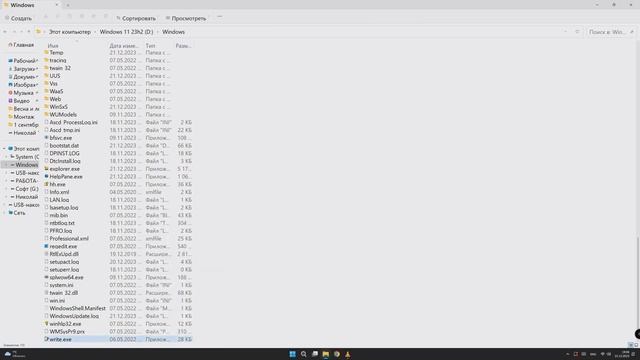This screenshot has width=640, height=360.
Task: Open Изображения in the sidebar
Action: coord(23,85)
